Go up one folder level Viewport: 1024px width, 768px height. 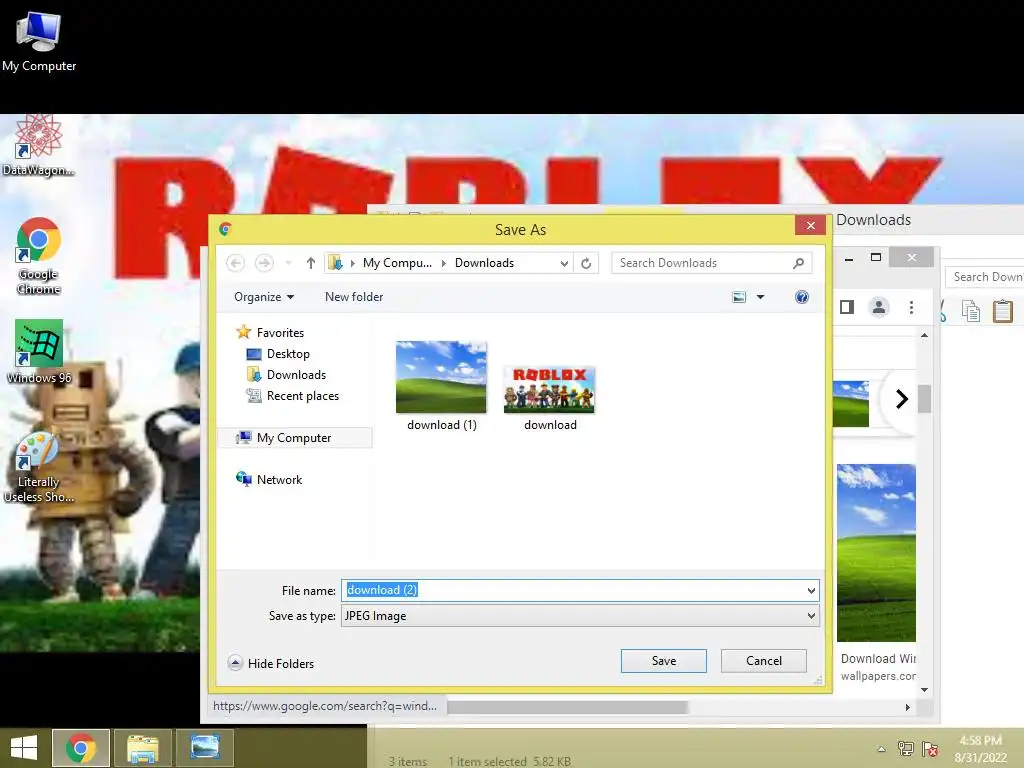coord(311,263)
